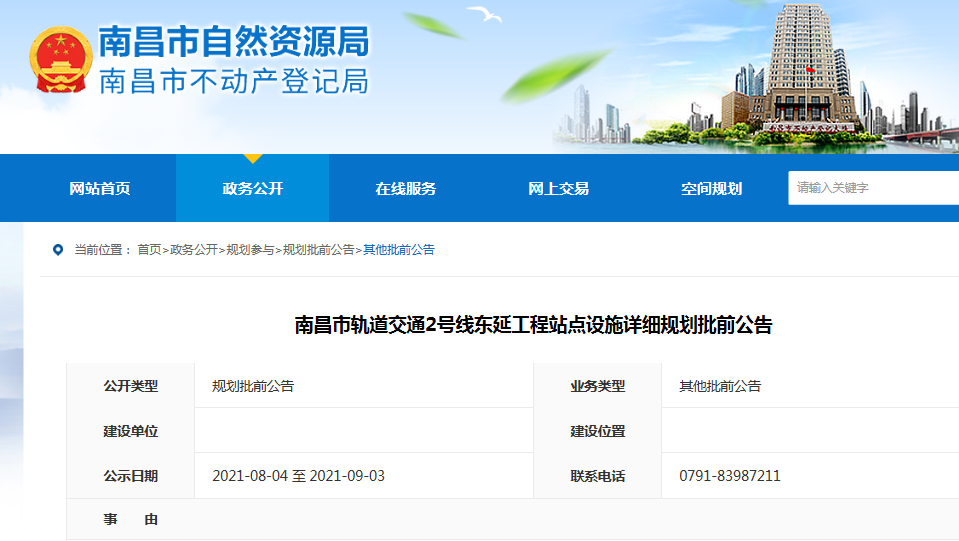Click the 联系电话 label cell
The height and width of the screenshot is (541, 959).
click(x=598, y=476)
